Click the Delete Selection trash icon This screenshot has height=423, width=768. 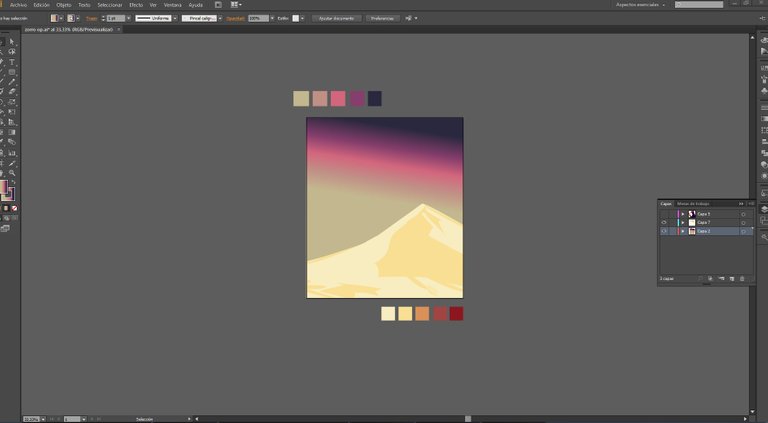(x=742, y=279)
